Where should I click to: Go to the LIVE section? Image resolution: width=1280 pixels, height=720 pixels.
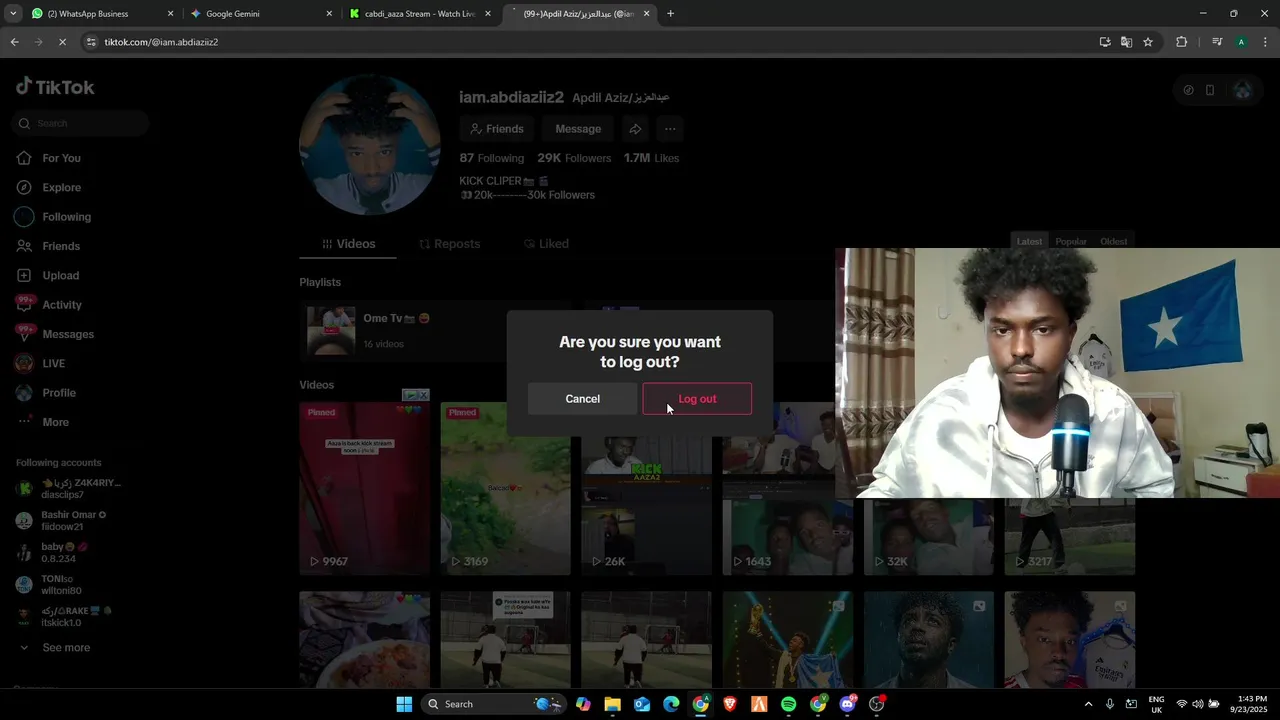tap(53, 363)
